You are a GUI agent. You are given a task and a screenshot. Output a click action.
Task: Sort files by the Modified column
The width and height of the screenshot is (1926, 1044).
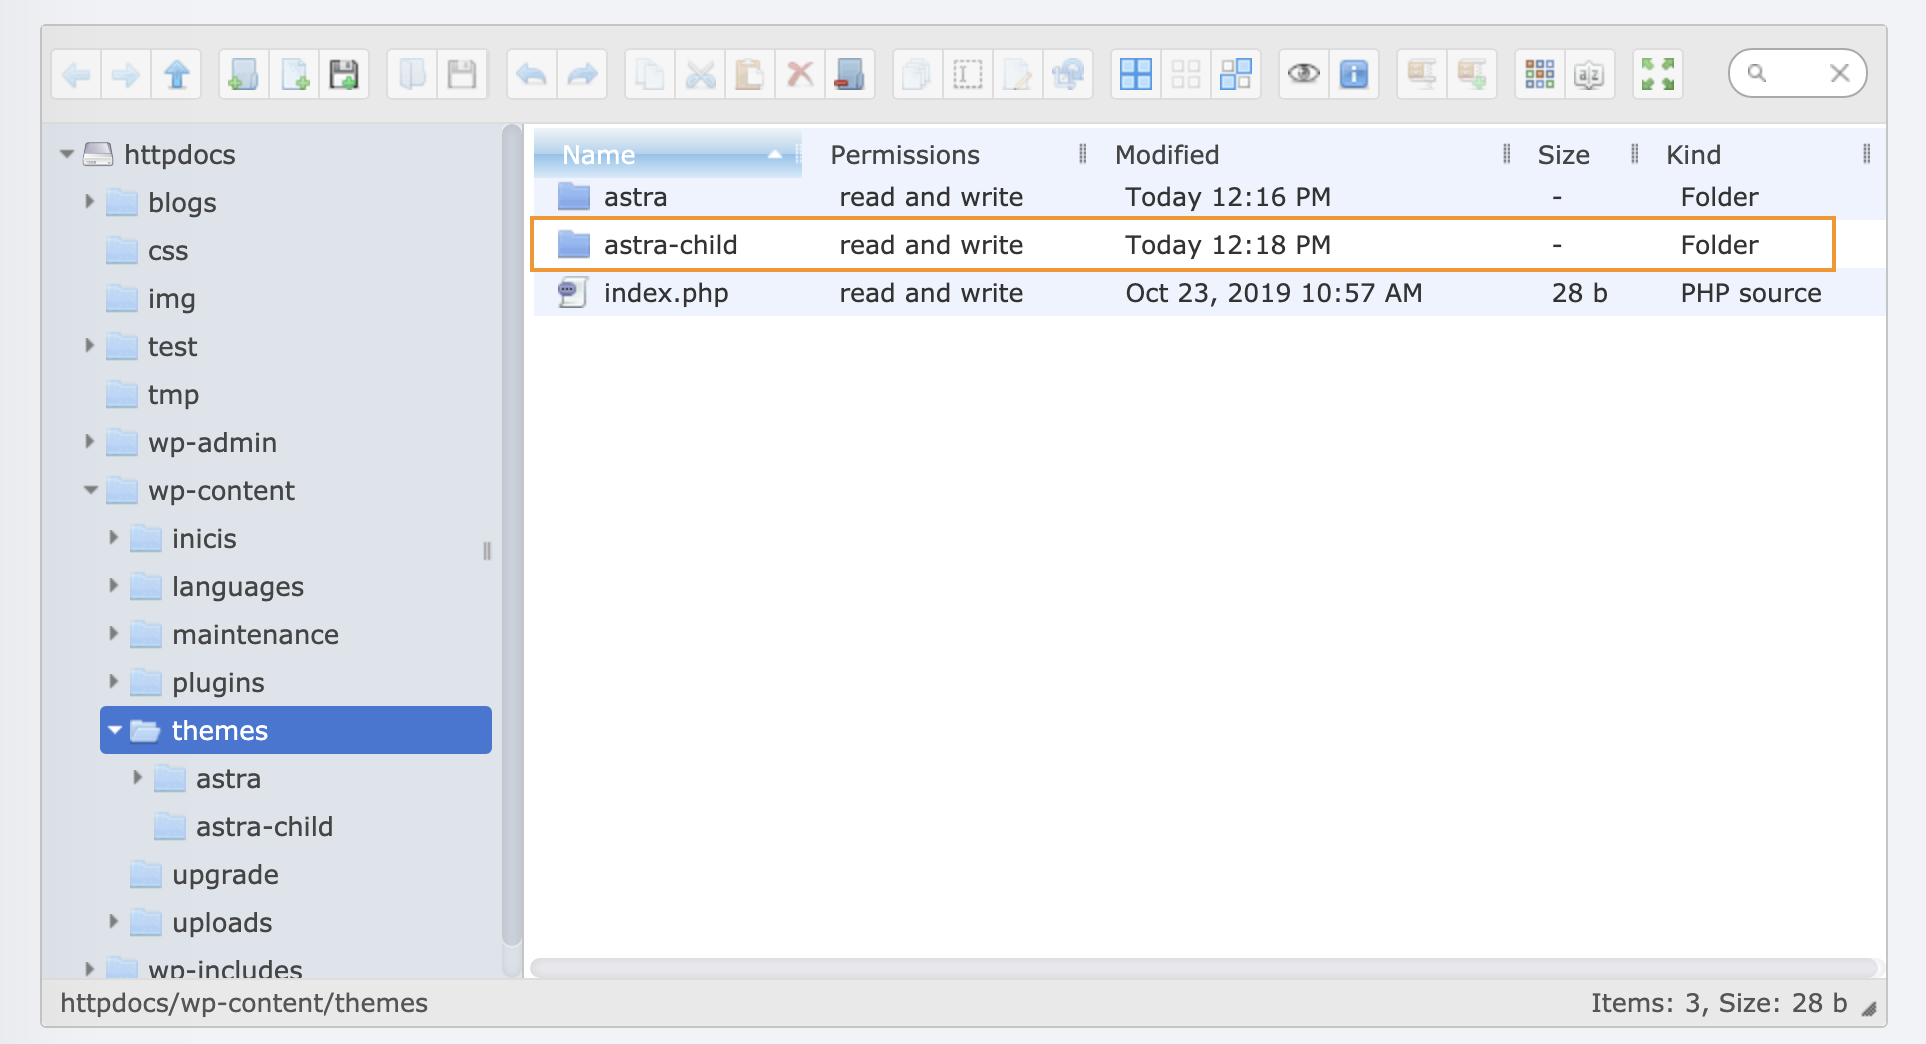(1166, 155)
